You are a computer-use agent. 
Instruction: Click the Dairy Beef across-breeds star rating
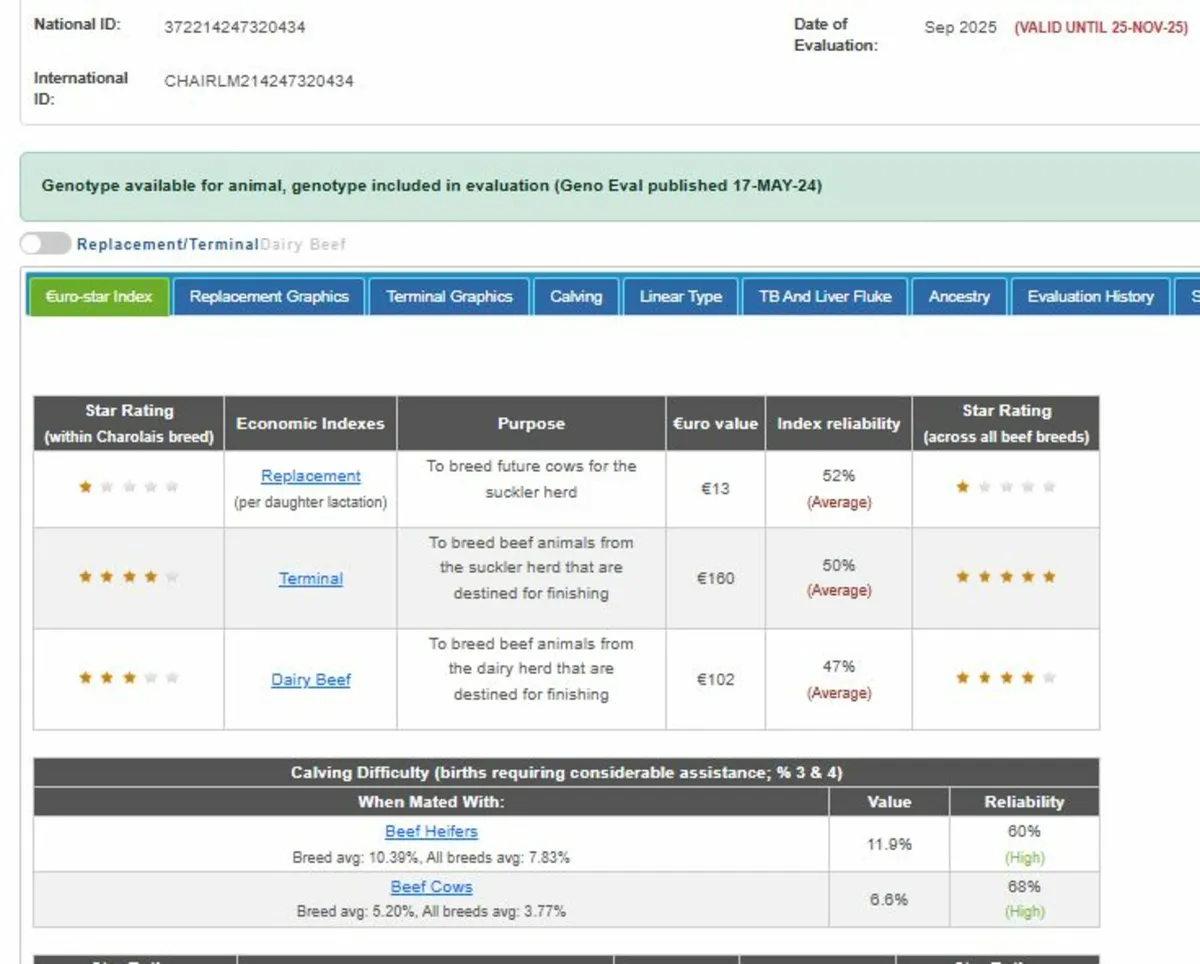click(x=1005, y=678)
